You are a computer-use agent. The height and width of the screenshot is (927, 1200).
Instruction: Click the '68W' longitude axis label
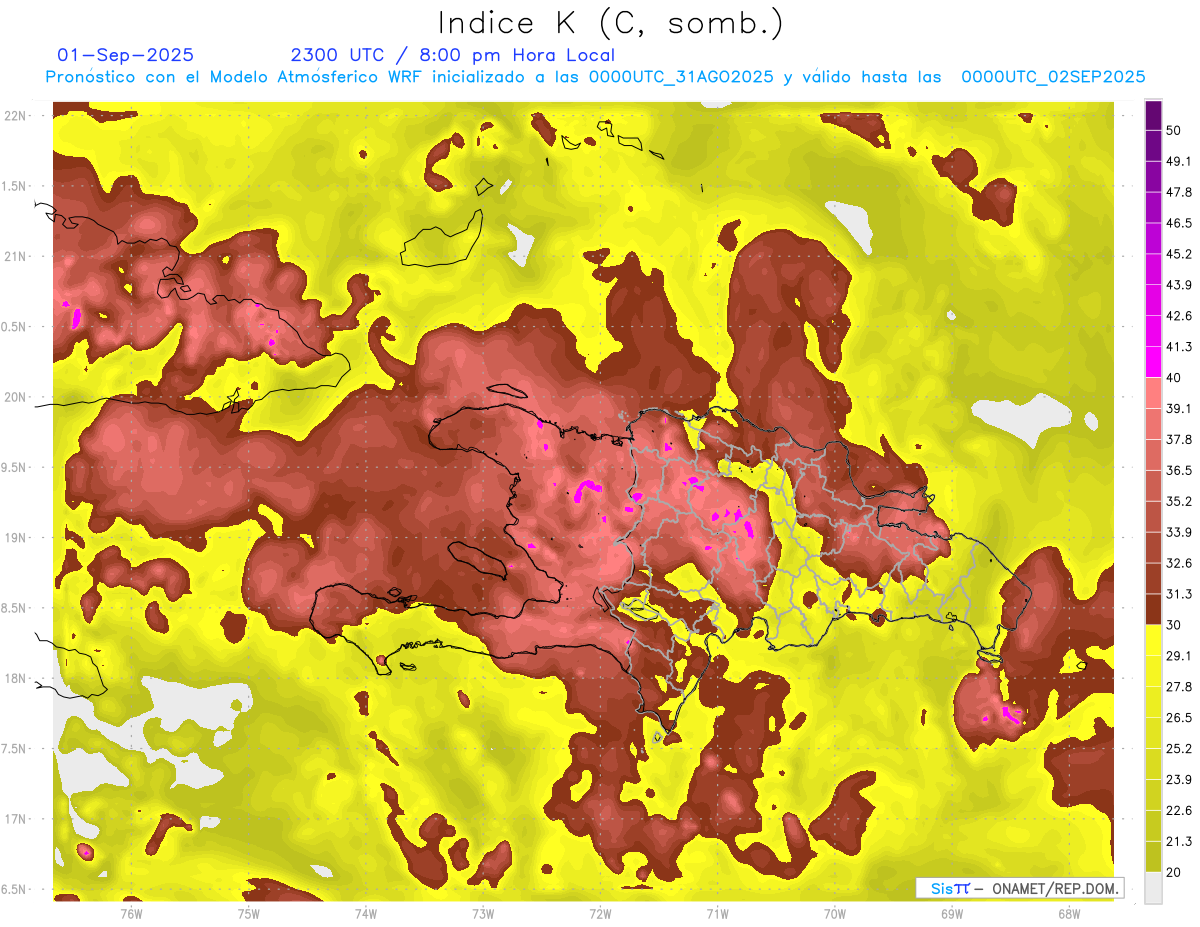(1068, 914)
